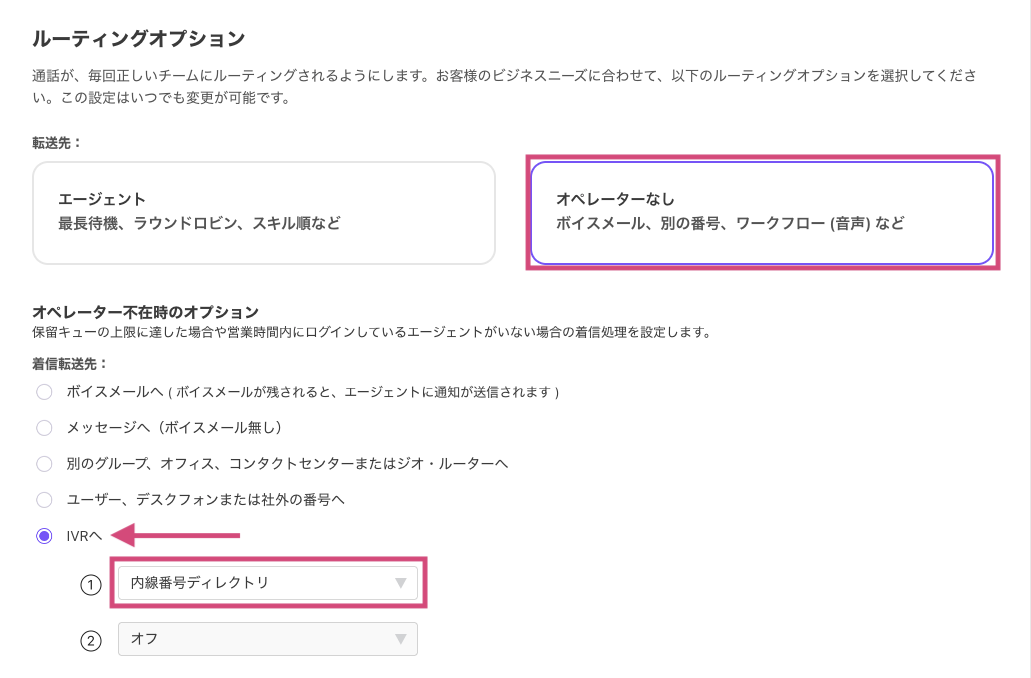Choose the メッセージへ（ボイスメール無し）radio option

tap(44, 428)
